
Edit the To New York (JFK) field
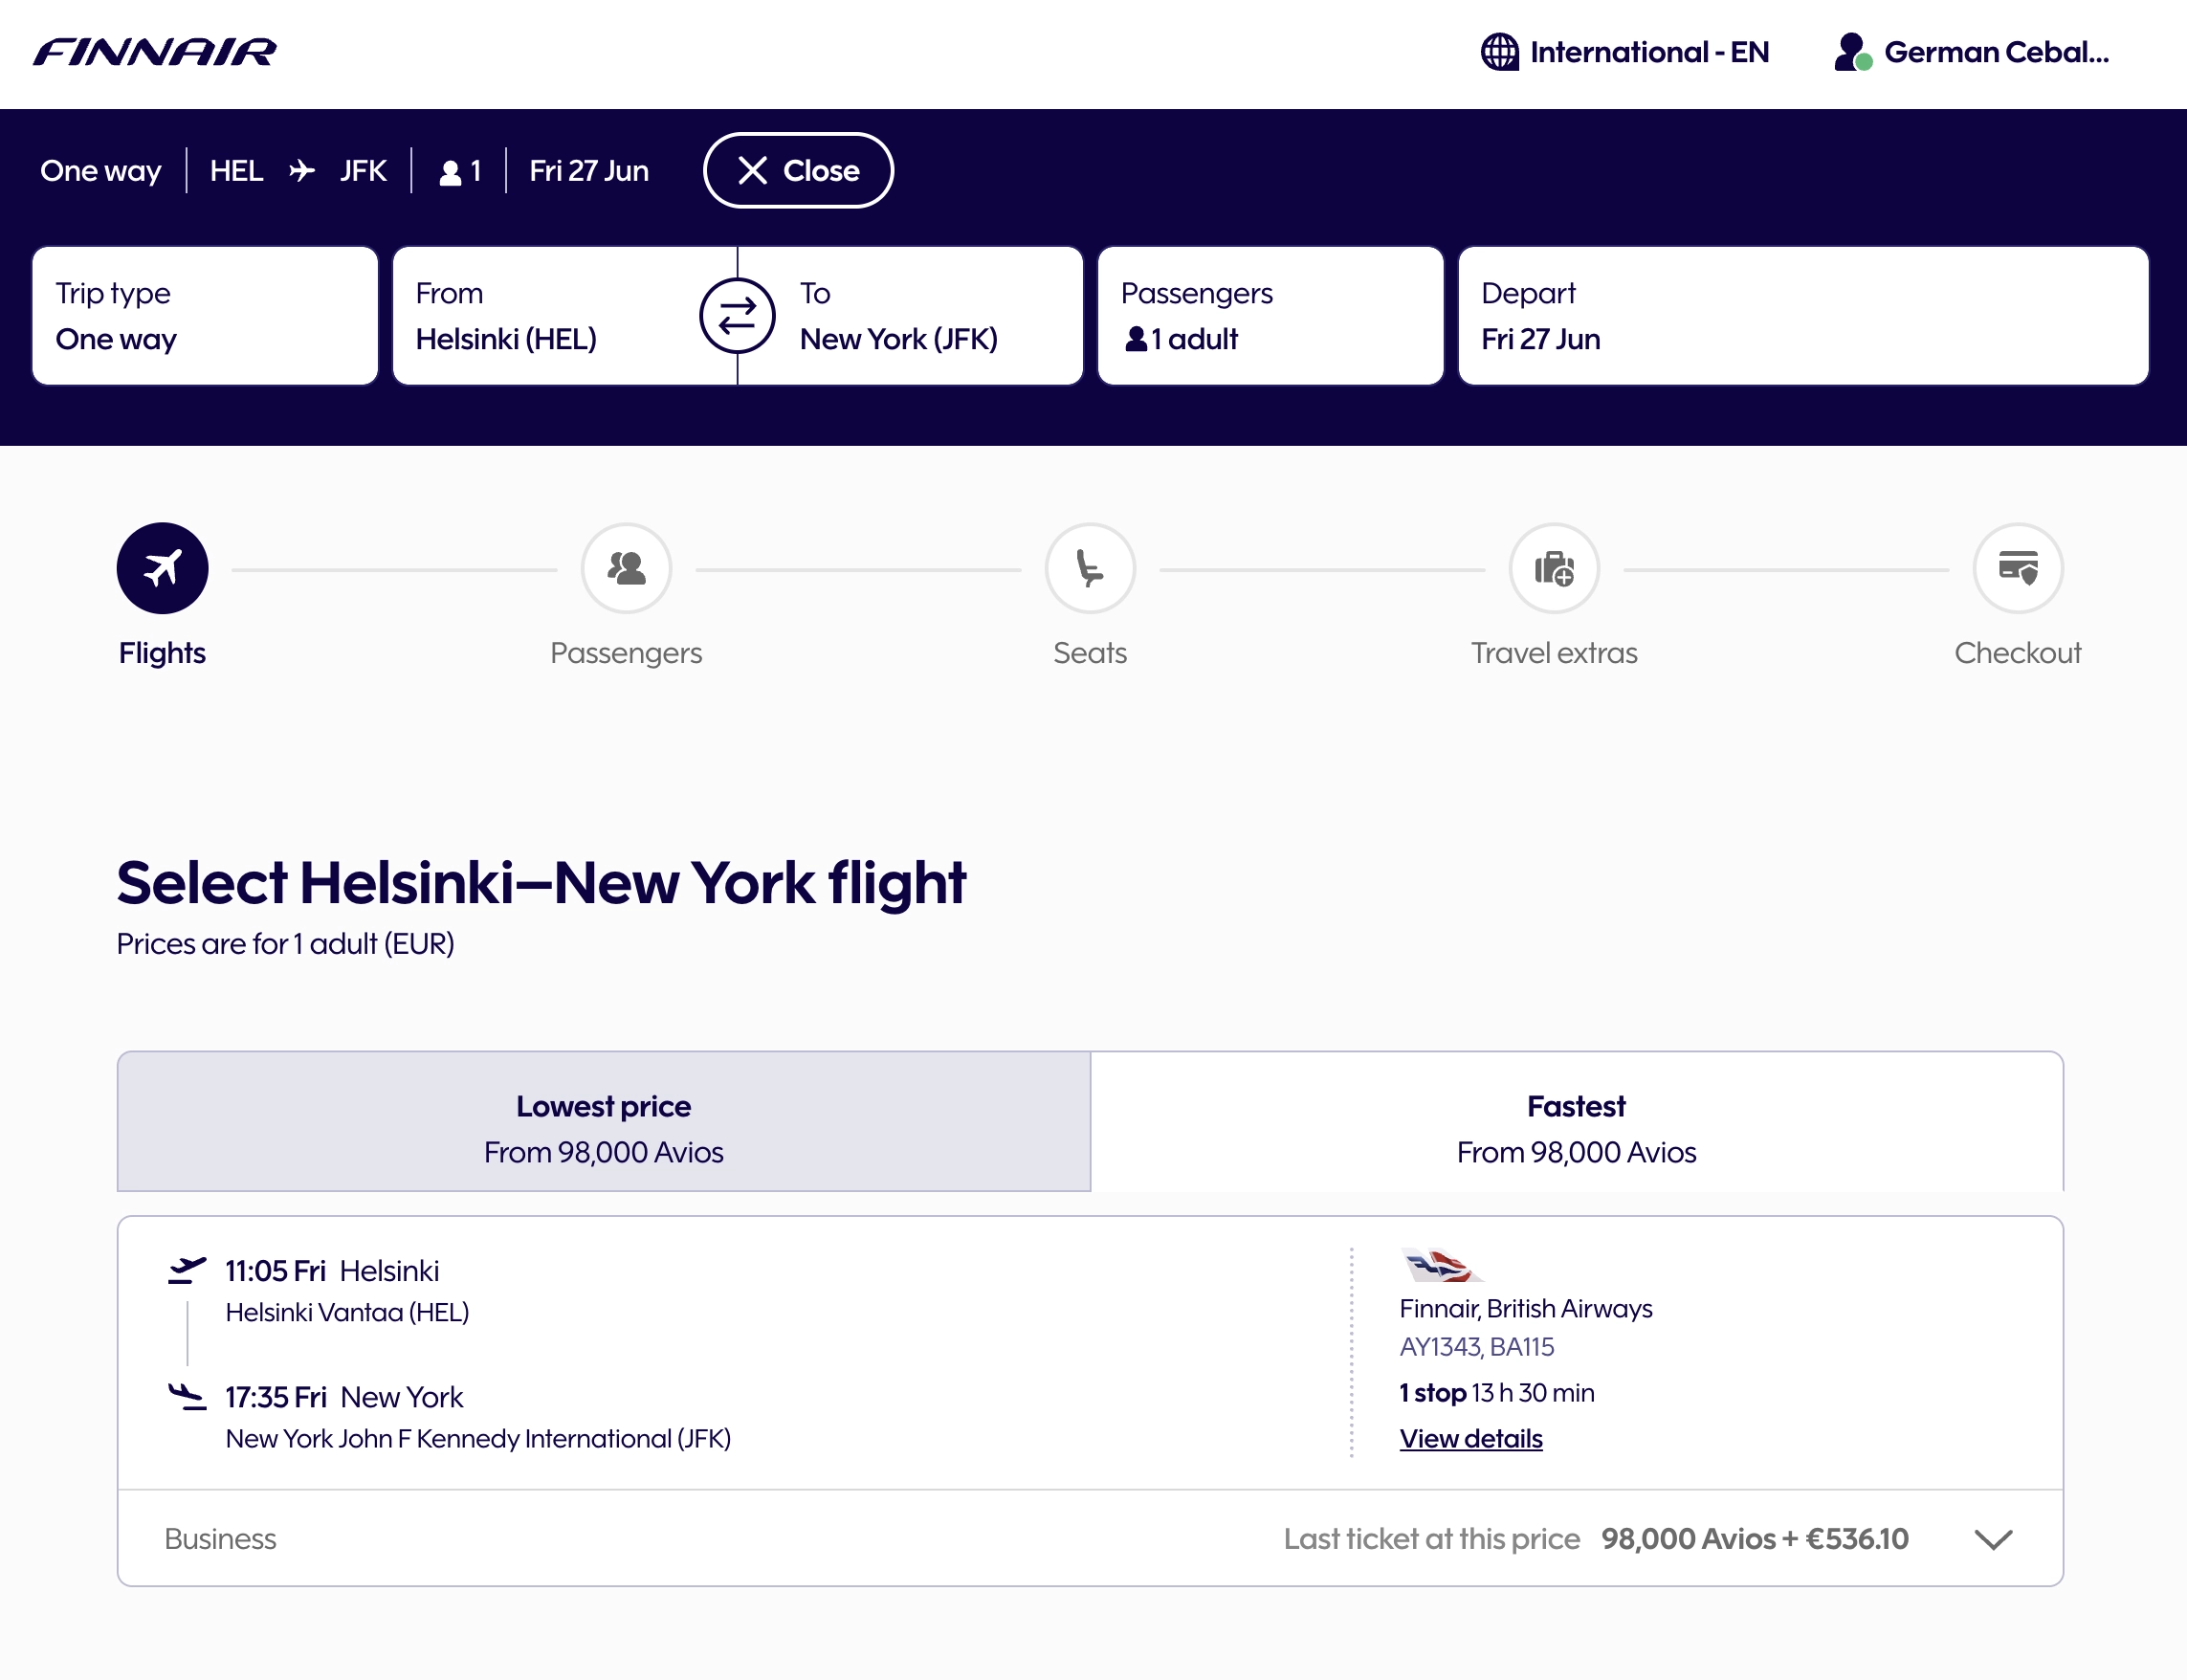click(x=930, y=316)
